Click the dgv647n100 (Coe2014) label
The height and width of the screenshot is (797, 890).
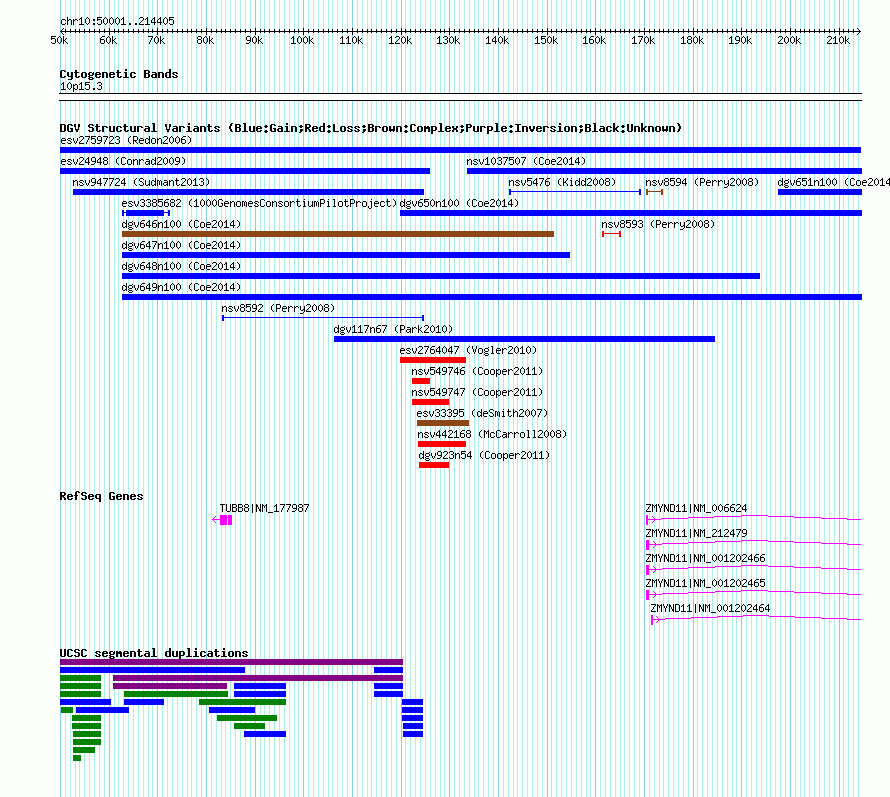tap(181, 245)
